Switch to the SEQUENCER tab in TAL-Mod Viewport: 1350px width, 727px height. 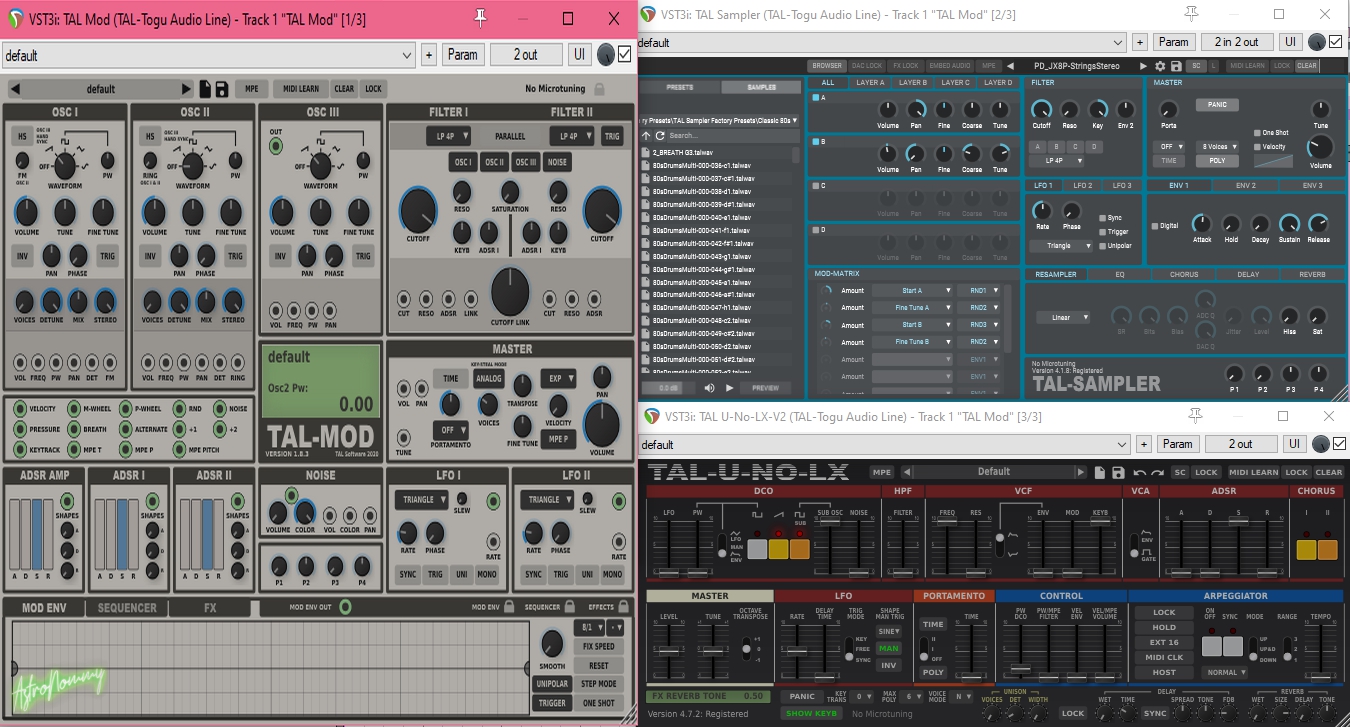[x=127, y=607]
